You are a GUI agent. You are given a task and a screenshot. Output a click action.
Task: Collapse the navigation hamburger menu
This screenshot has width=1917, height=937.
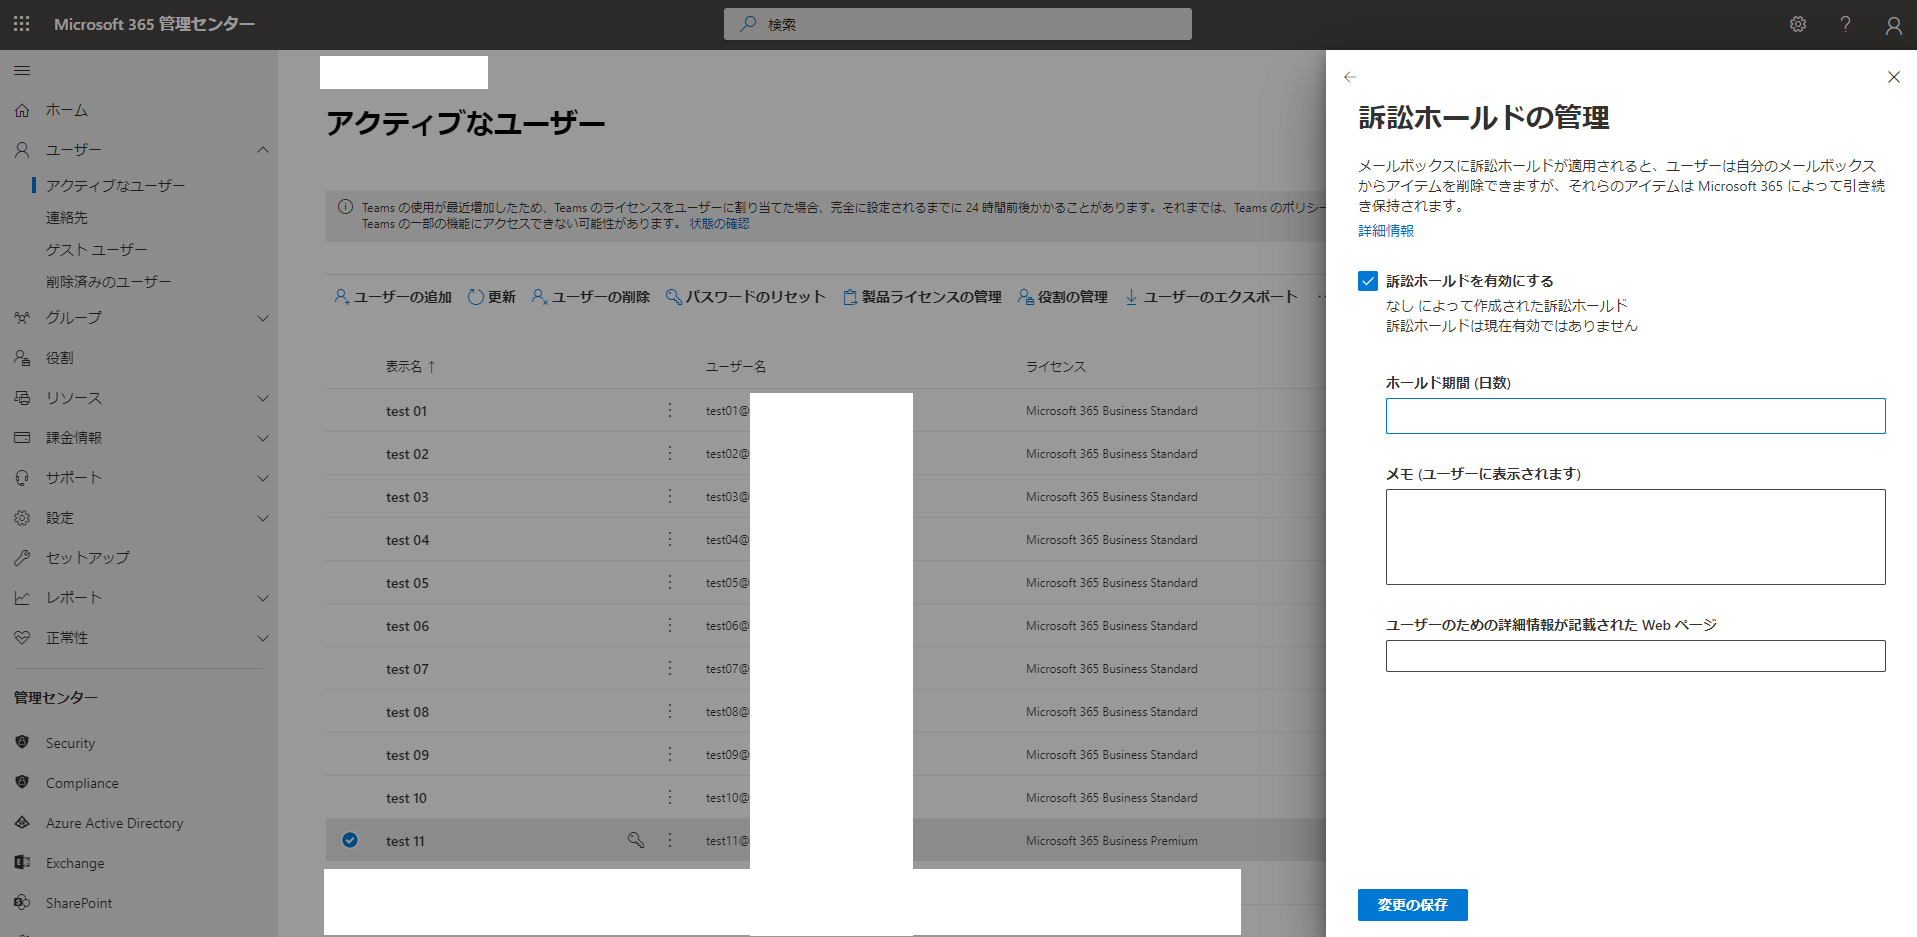(22, 71)
